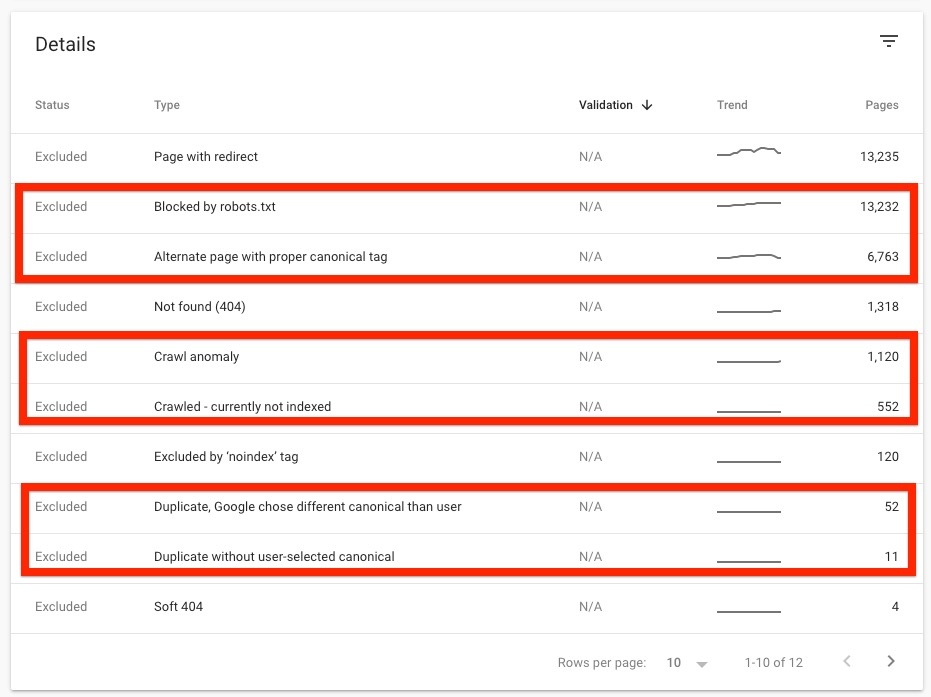Sort by the Type column header
931x697 pixels.
(x=167, y=105)
